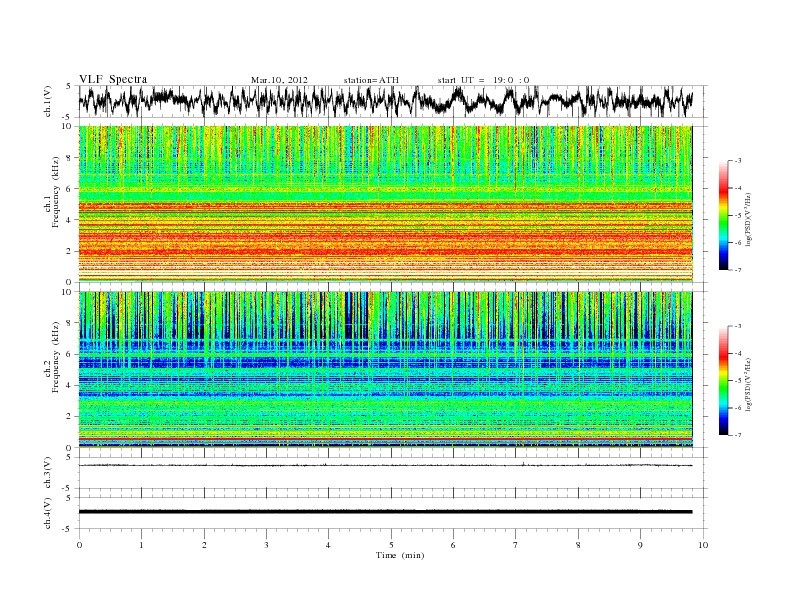The width and height of the screenshot is (792, 612).
Task: Click the lower PSD color scale bar
Action: coord(724,380)
